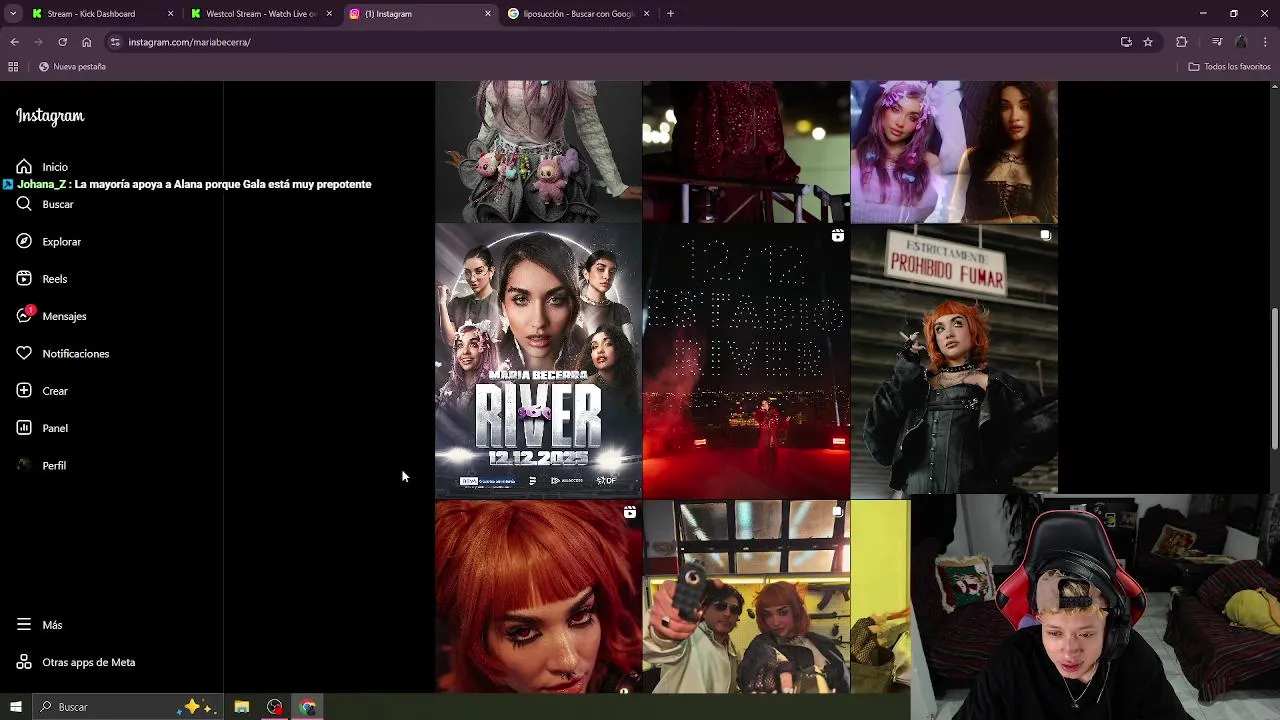This screenshot has height=720, width=1280.
Task: Open Nueva pestaña bookmark
Action: pos(72,67)
